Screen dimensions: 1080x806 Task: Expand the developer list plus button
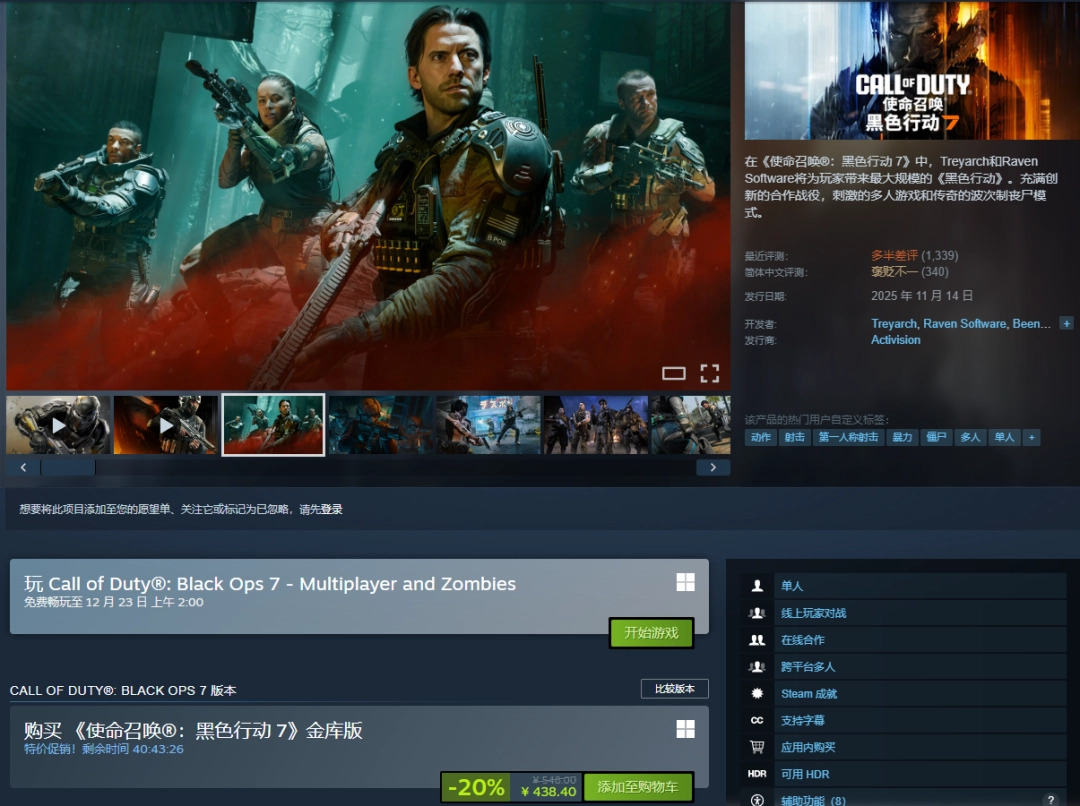tap(1066, 324)
